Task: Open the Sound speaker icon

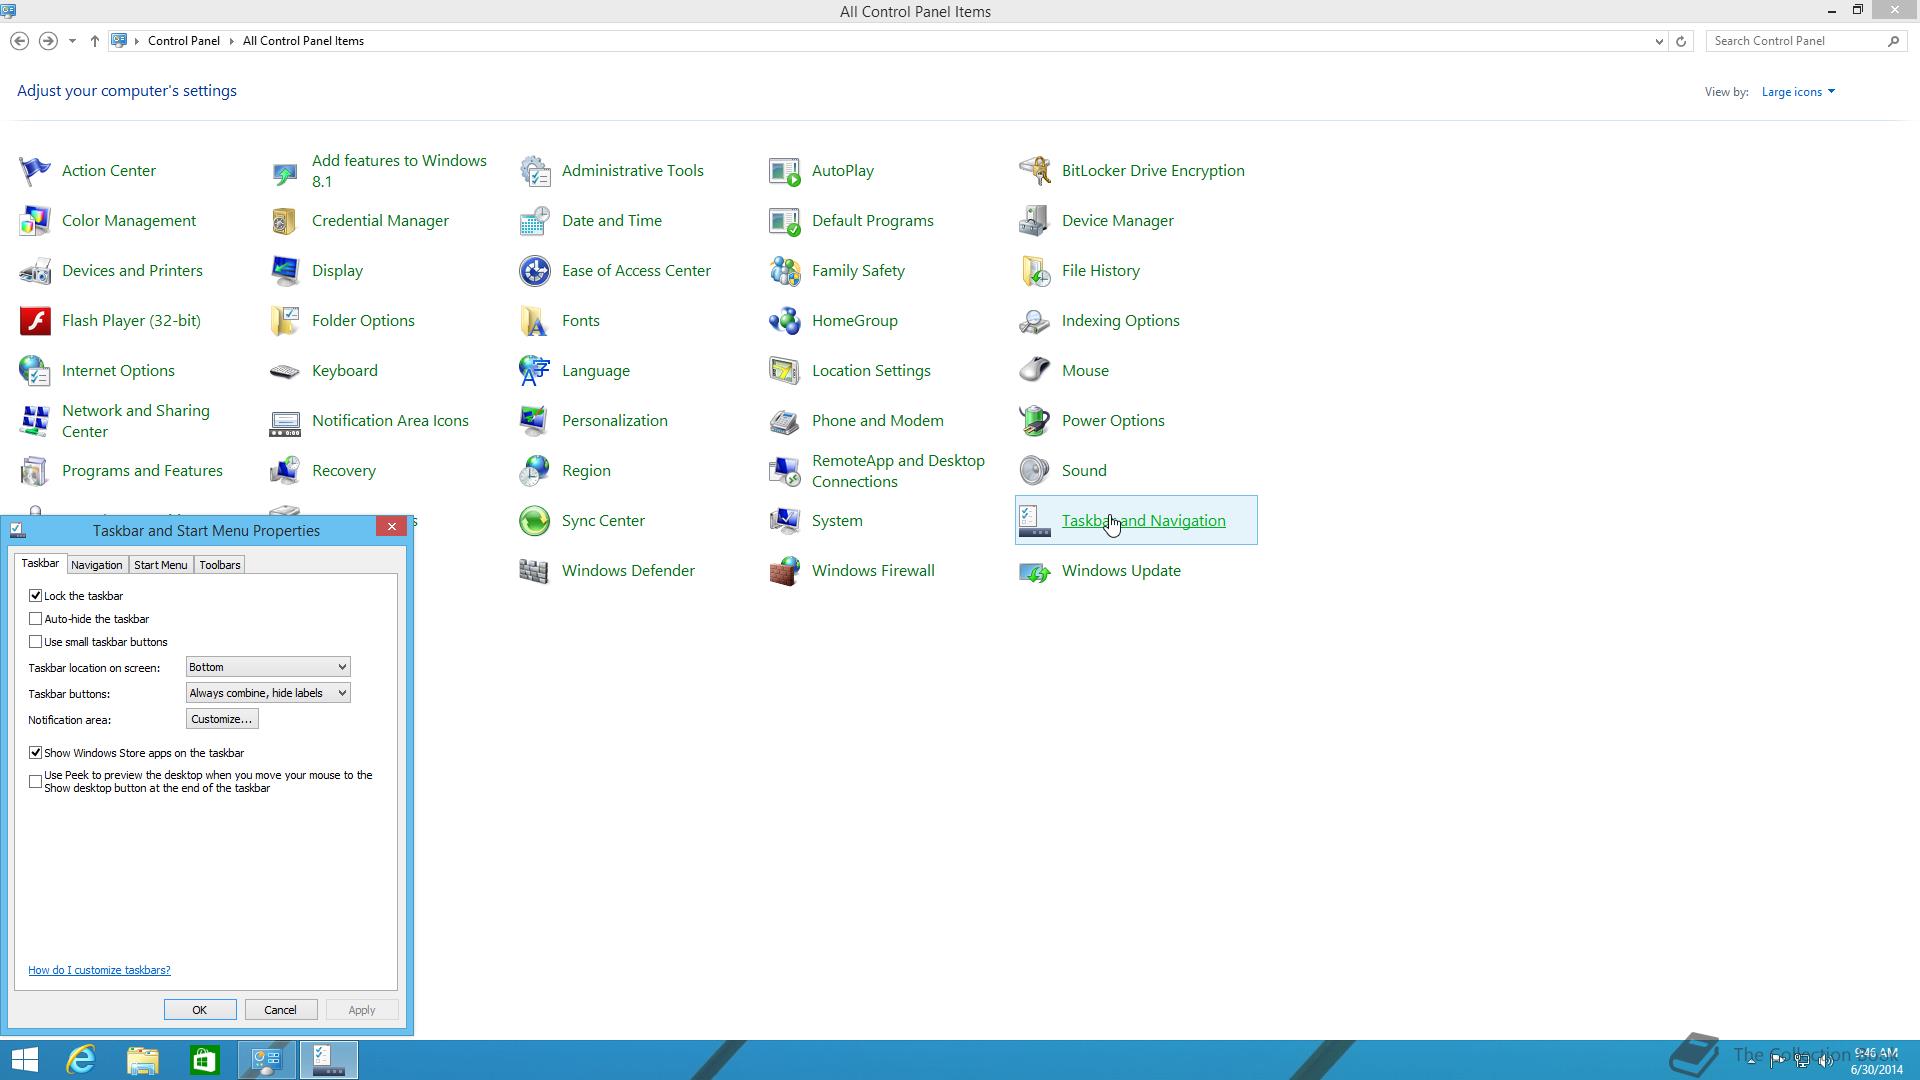Action: (1035, 471)
